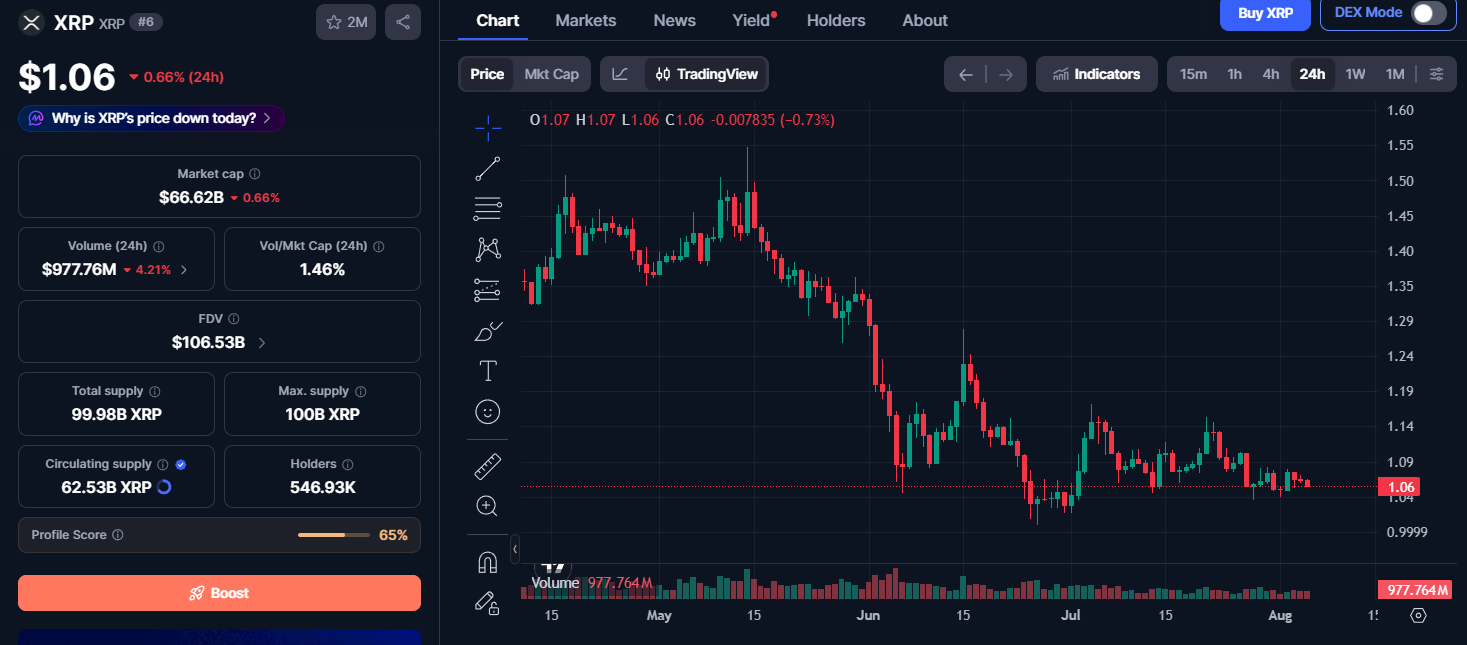Show Max. supply info icon
This screenshot has height=645, width=1467.
(x=361, y=392)
